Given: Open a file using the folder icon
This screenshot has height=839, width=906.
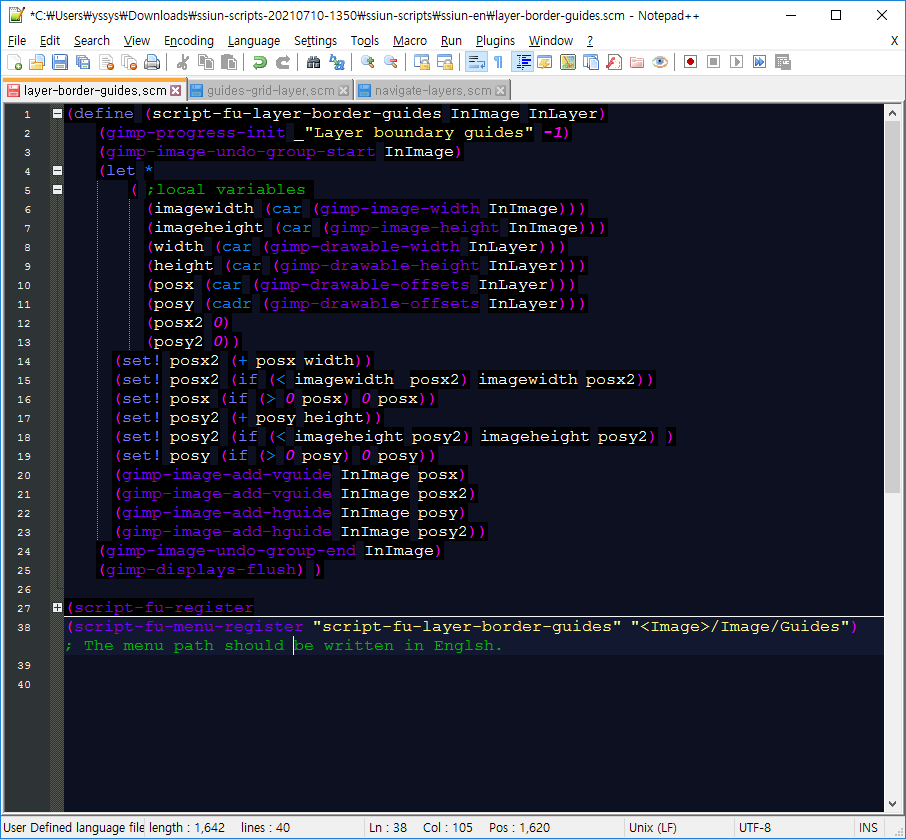Looking at the screenshot, I should click(x=37, y=62).
